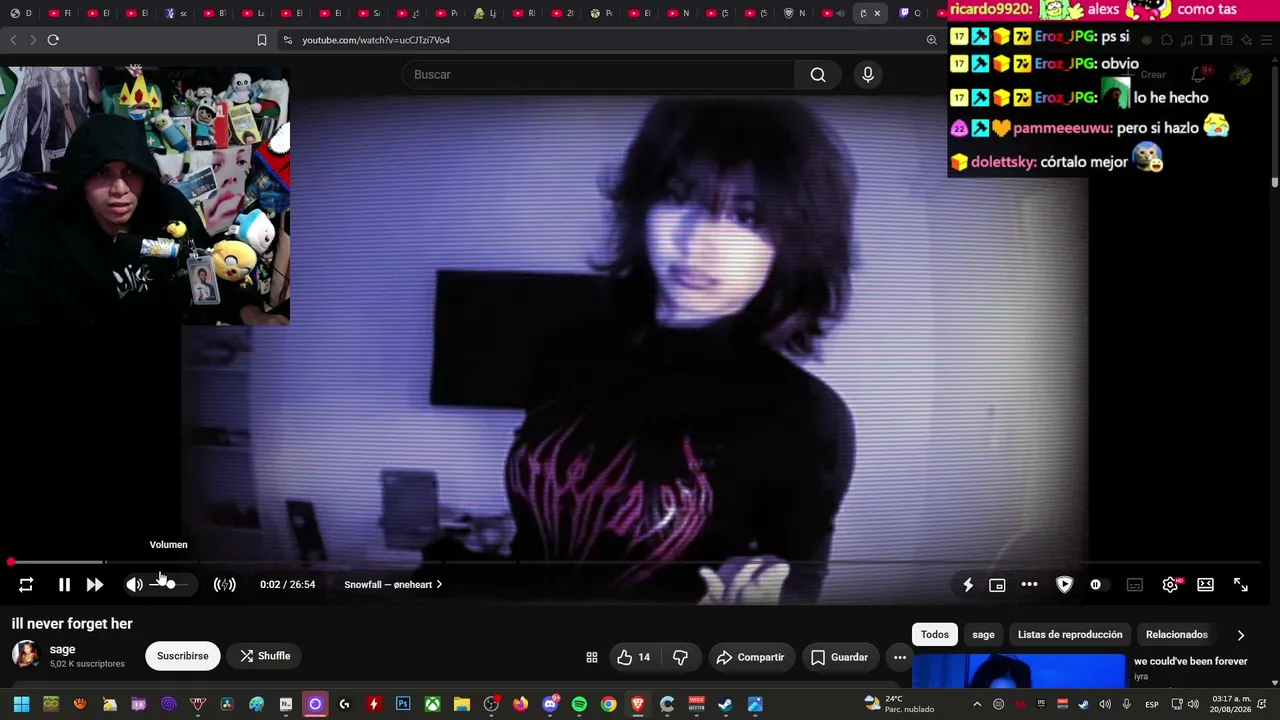Open Spotify from the taskbar
This screenshot has width=1280, height=720.
tap(579, 704)
